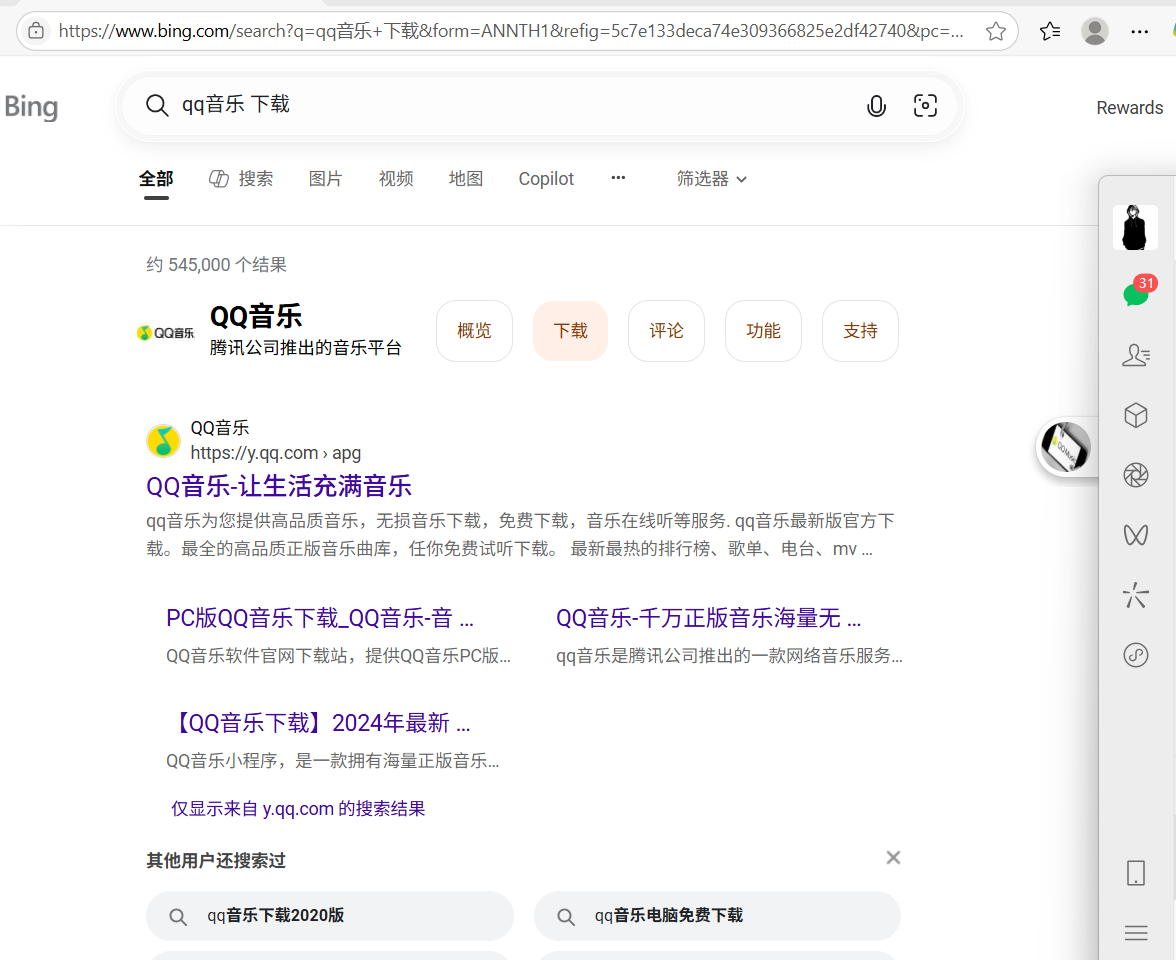Select the 评论 pill button
Viewport: 1176px width, 960px height.
click(x=666, y=331)
